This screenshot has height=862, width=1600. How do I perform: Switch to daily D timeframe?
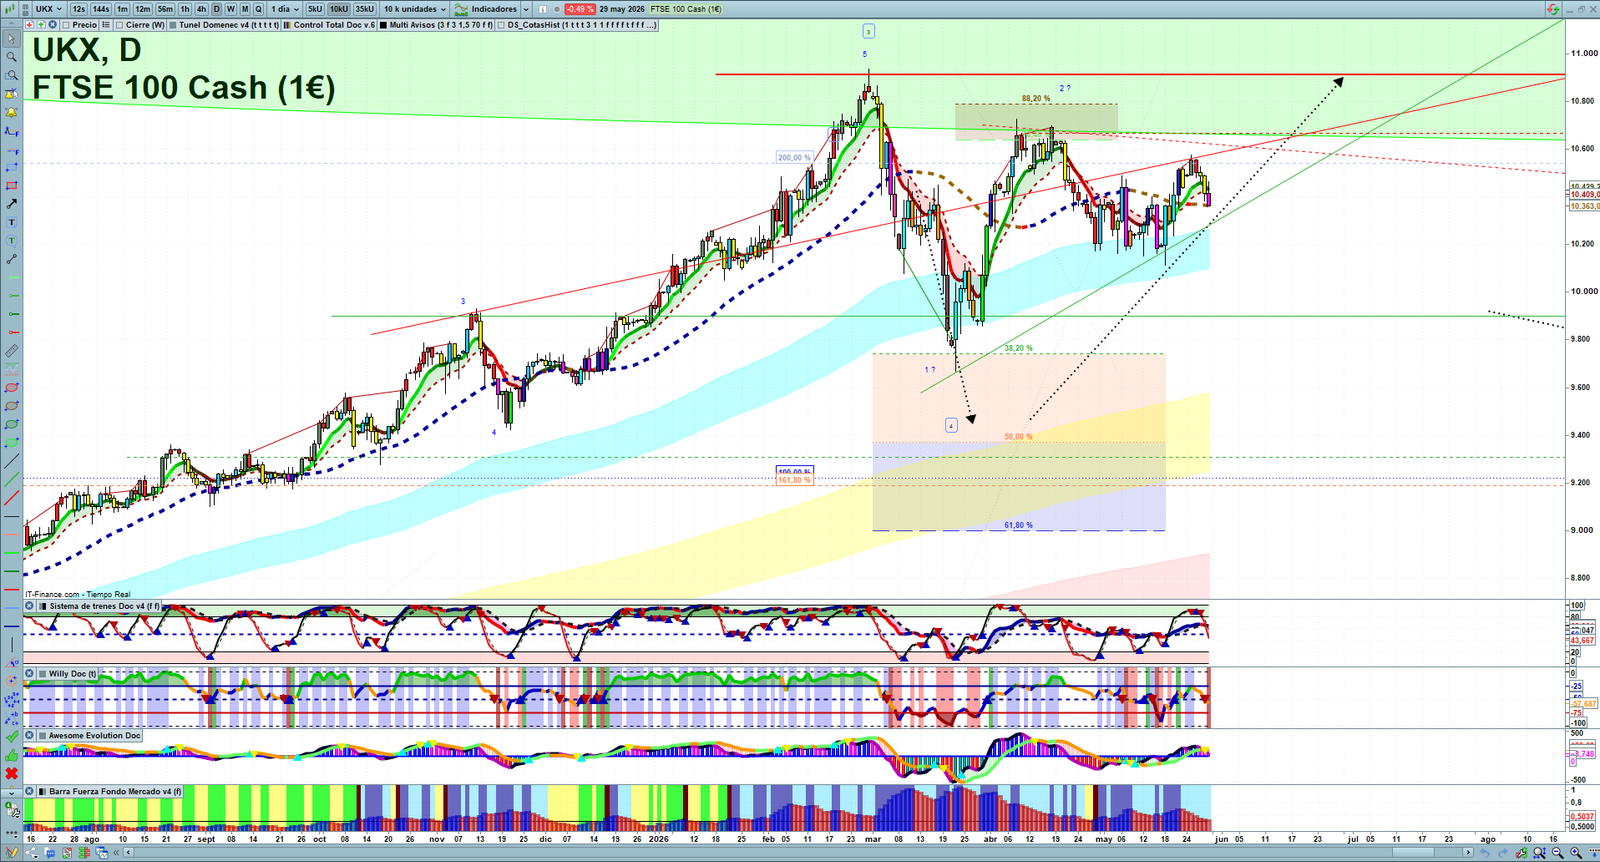click(216, 9)
